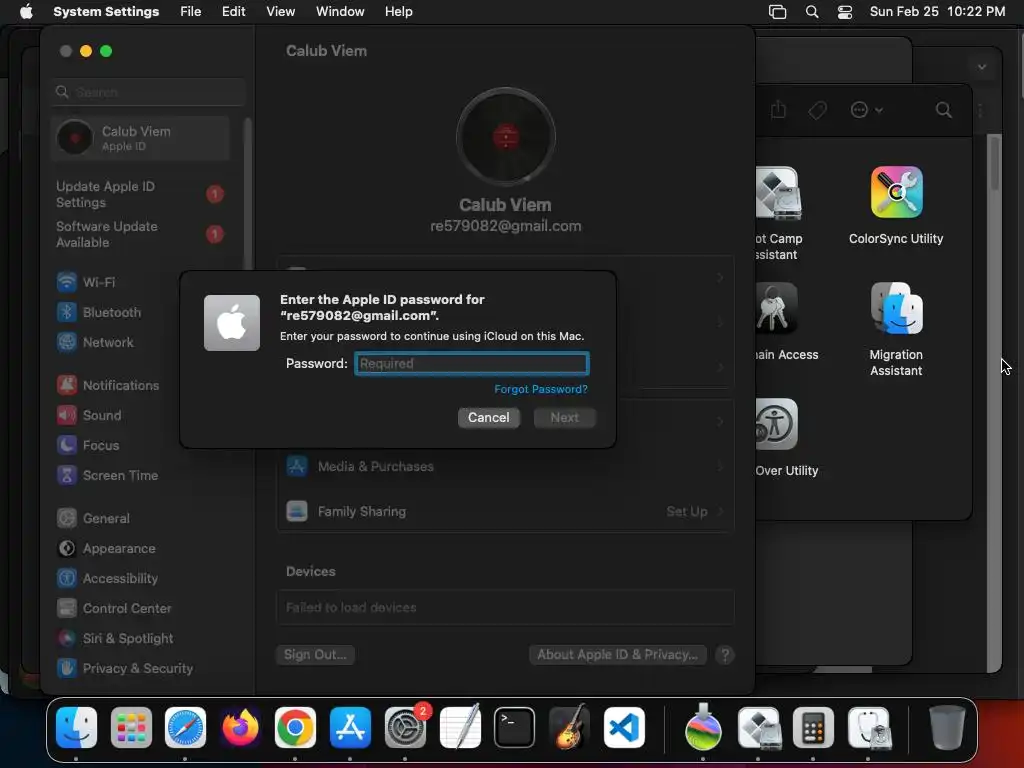Click the System Settings search field
This screenshot has width=1024, height=768.
tap(150, 92)
